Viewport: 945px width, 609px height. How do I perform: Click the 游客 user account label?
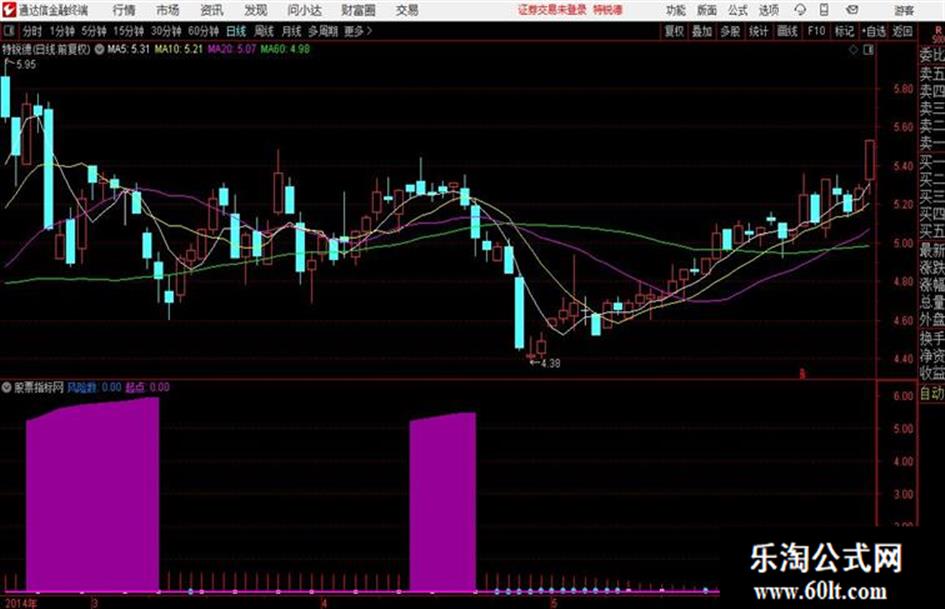(903, 10)
